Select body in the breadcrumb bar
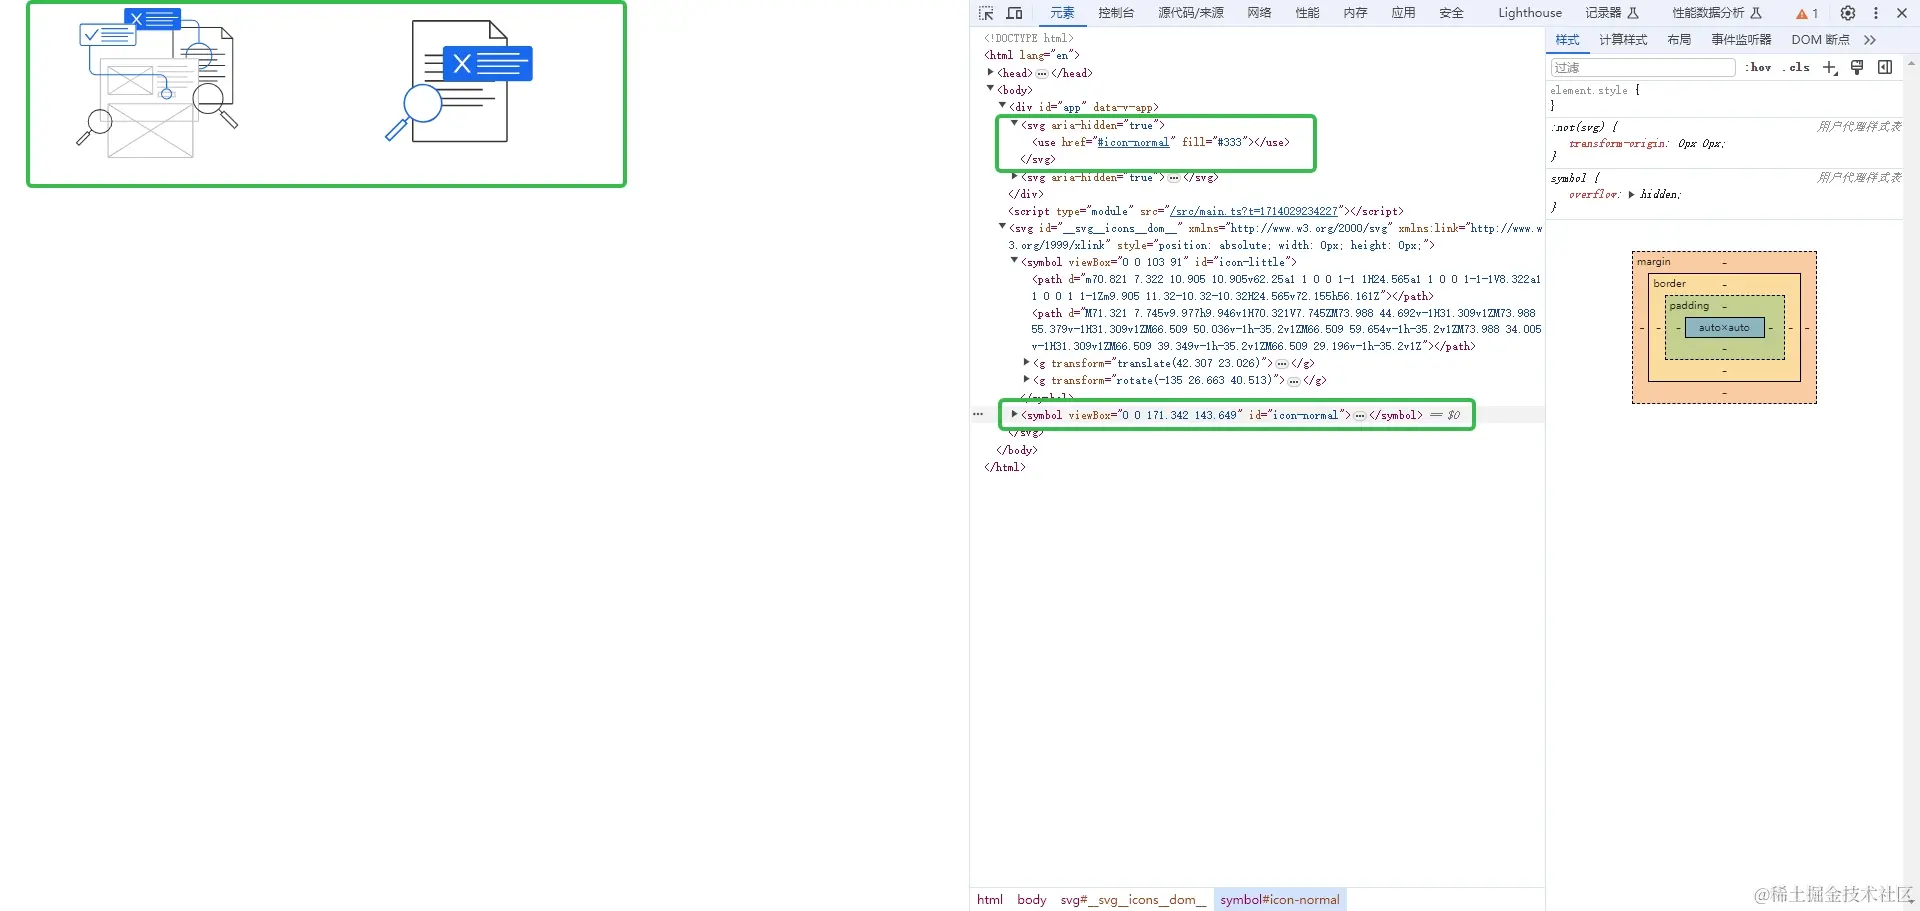 click(x=1032, y=900)
